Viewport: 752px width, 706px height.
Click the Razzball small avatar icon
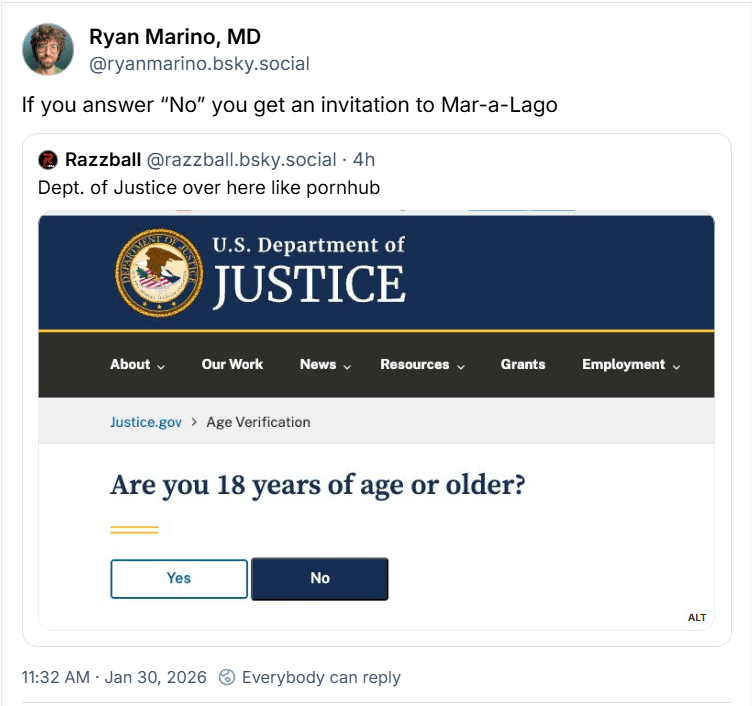click(47, 160)
